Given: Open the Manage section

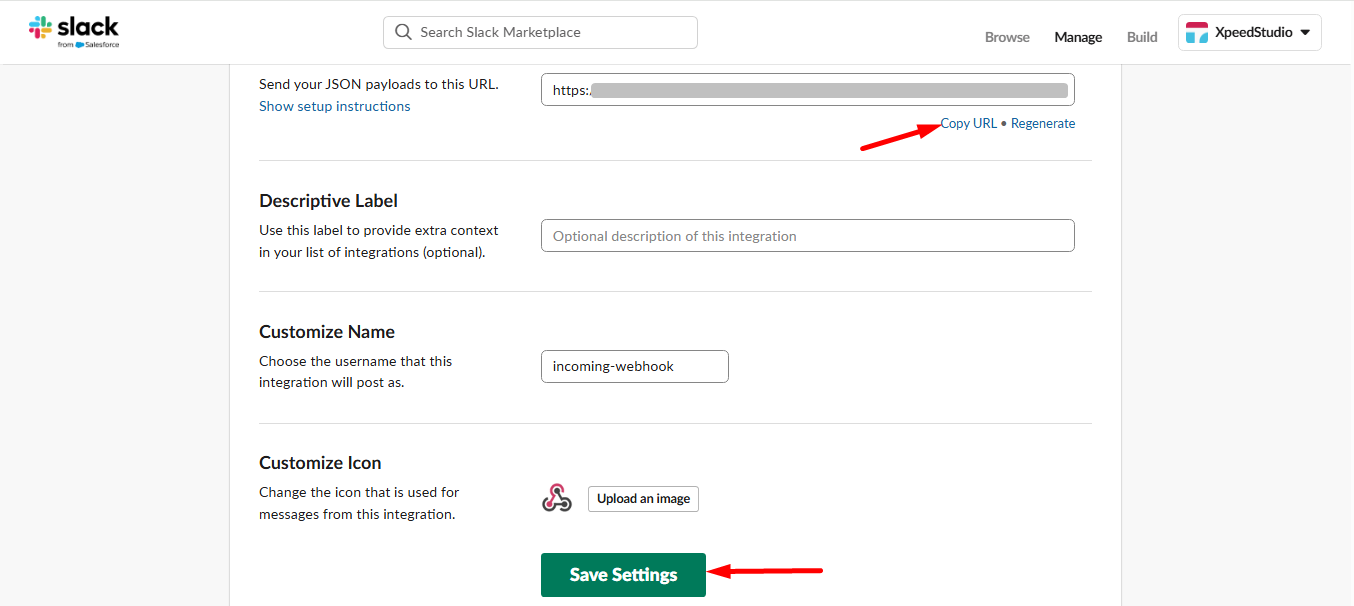Looking at the screenshot, I should pyautogui.click(x=1077, y=37).
